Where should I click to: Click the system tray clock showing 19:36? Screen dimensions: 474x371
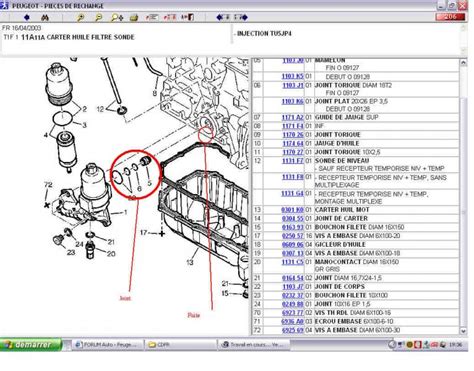tap(455, 345)
